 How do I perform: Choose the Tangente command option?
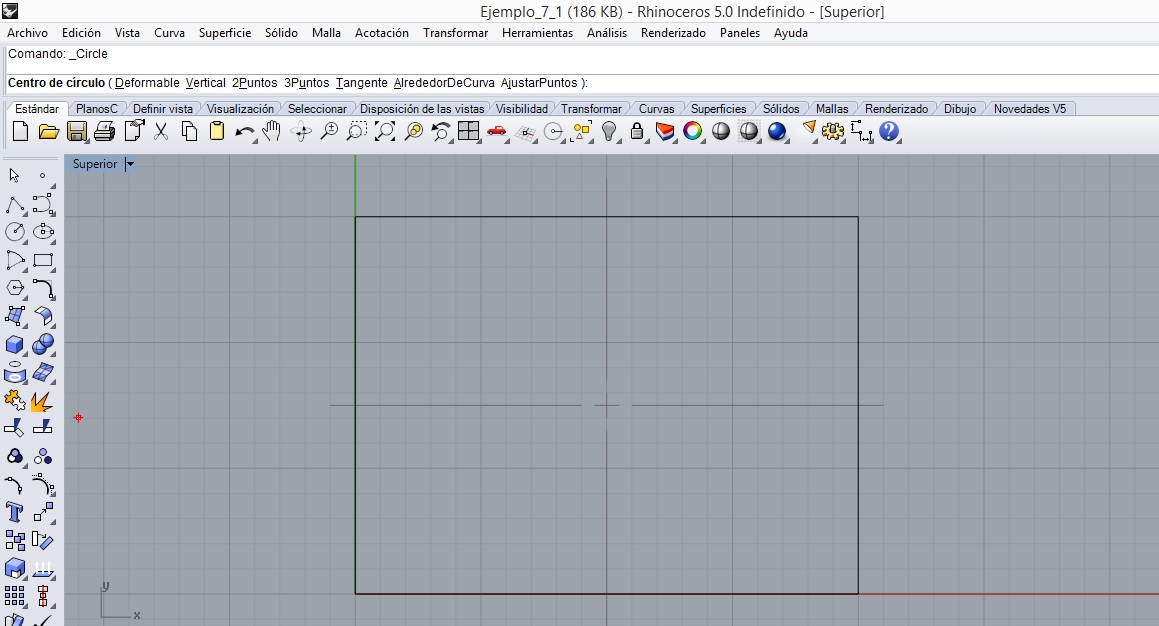[361, 83]
